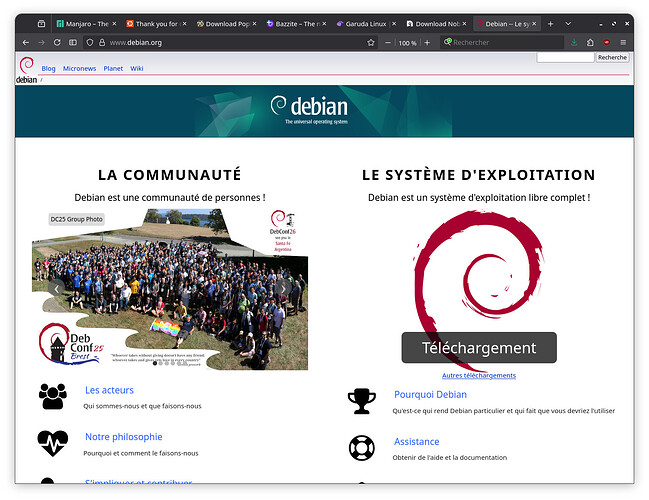Image resolution: width=649 pixels, height=500 pixels.
Task: Click the people icon beside Les acteurs
Action: tap(52, 396)
